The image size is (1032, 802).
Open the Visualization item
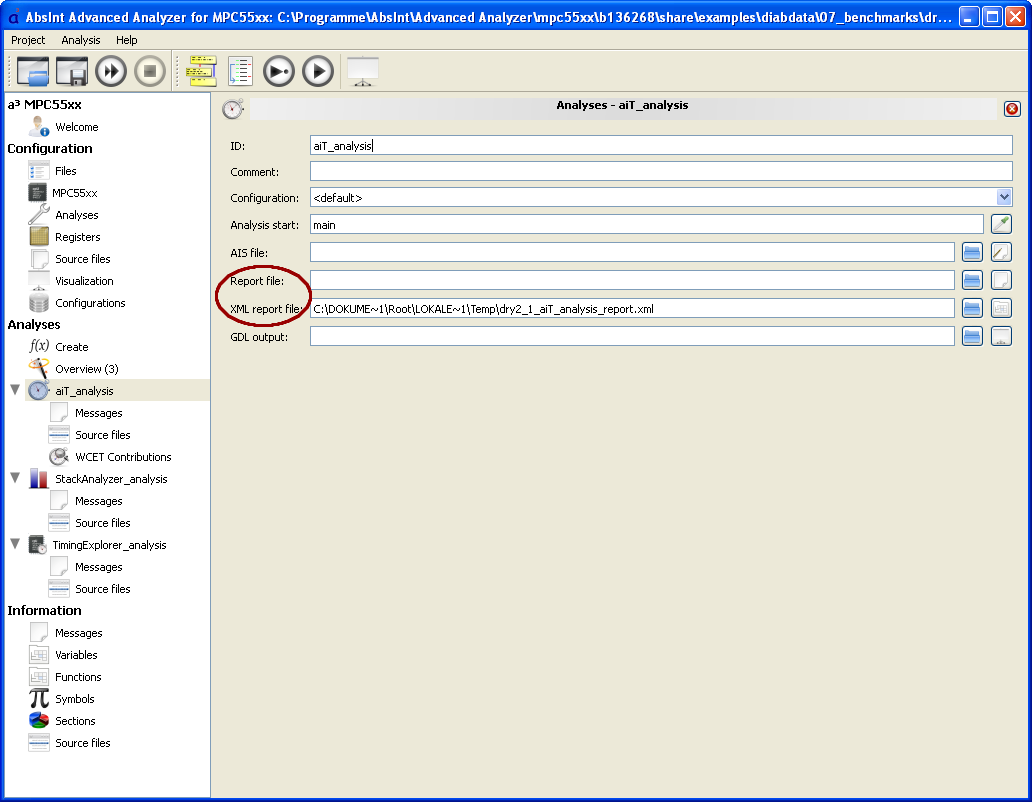pyautogui.click(x=71, y=280)
